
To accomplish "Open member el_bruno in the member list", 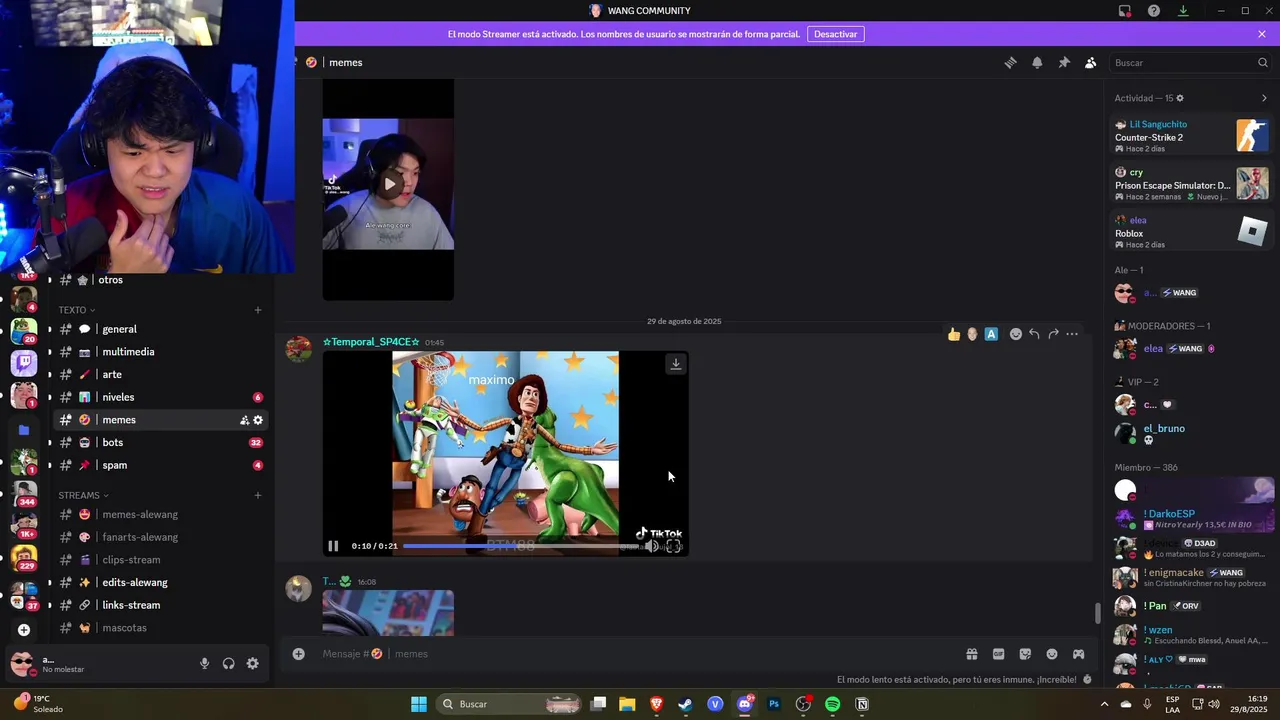I will click(1191, 433).
